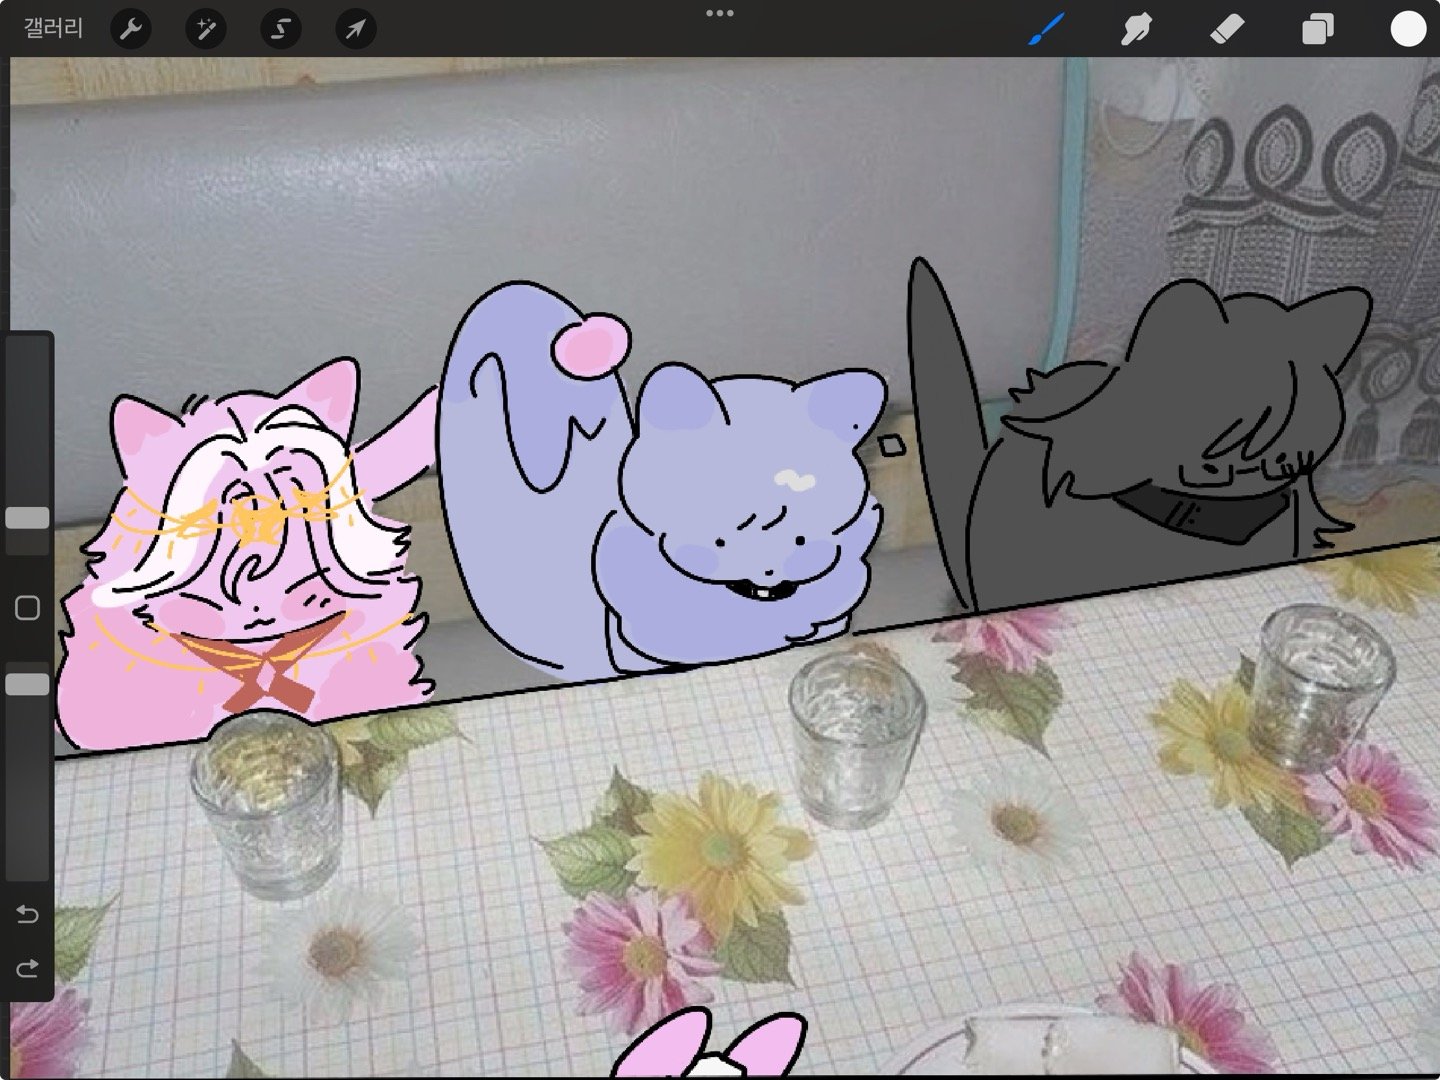Viewport: 1440px width, 1080px height.
Task: Click the brush size slider handle
Action: pyautogui.click(x=27, y=518)
